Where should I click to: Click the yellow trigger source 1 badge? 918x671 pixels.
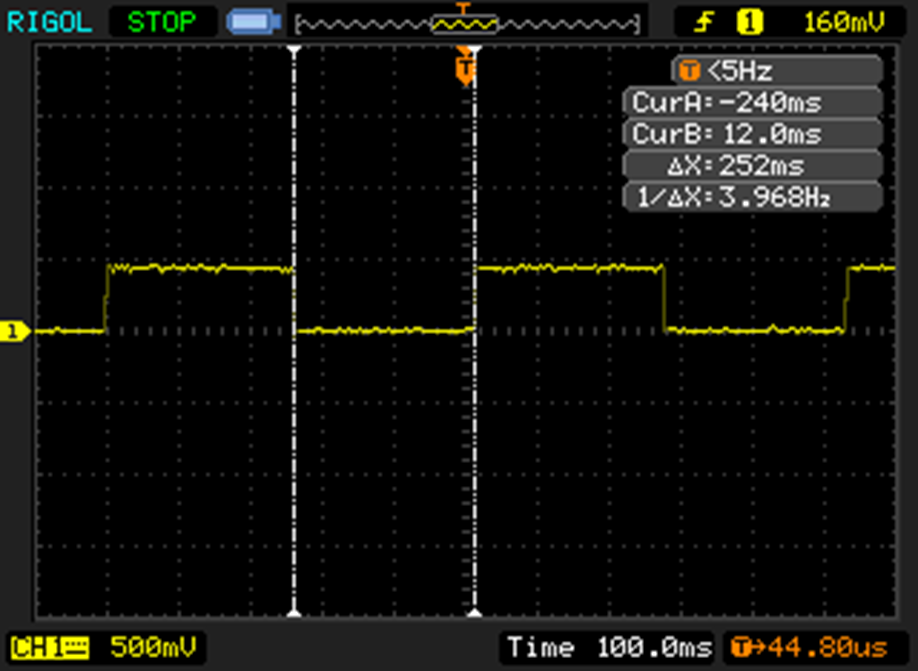click(x=750, y=21)
